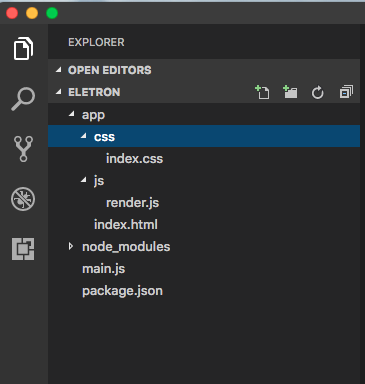The width and height of the screenshot is (365, 384).
Task: Select the css folder row
Action: (x=204, y=136)
